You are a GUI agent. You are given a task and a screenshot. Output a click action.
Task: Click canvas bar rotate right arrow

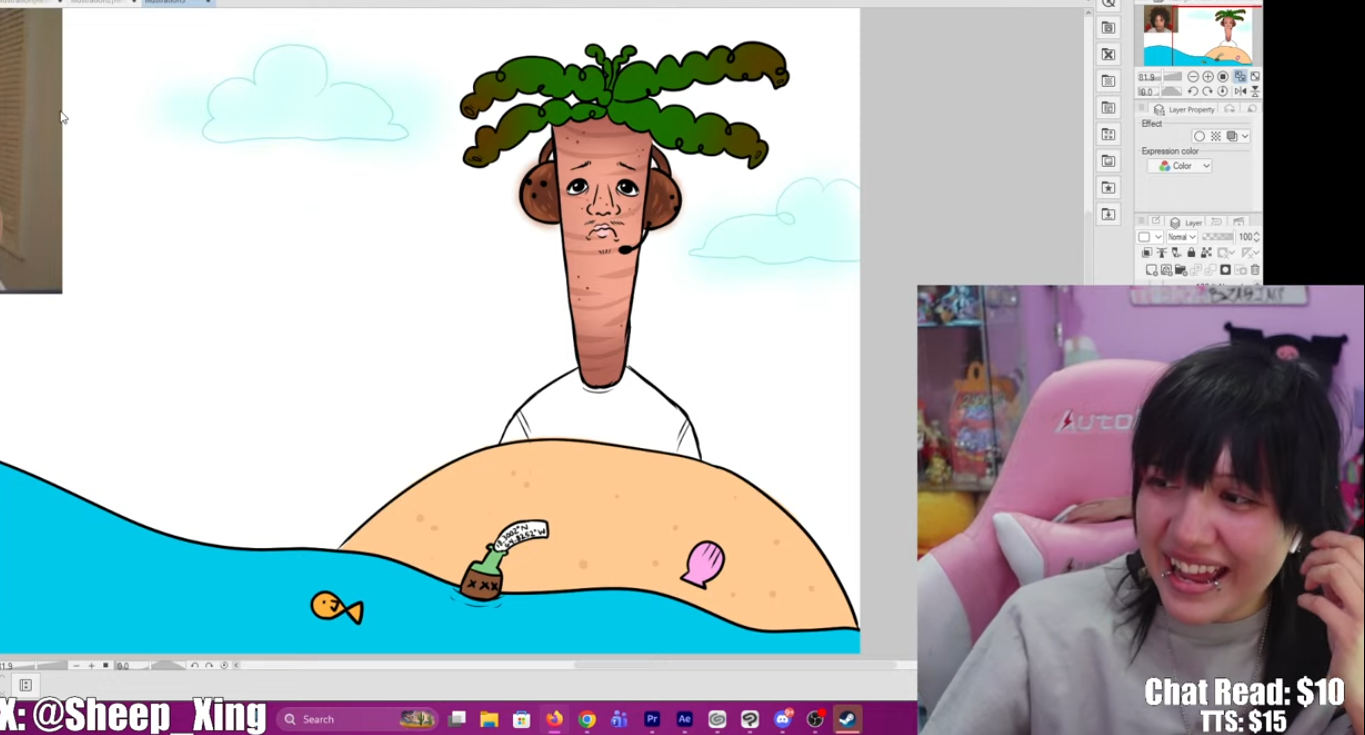click(209, 665)
